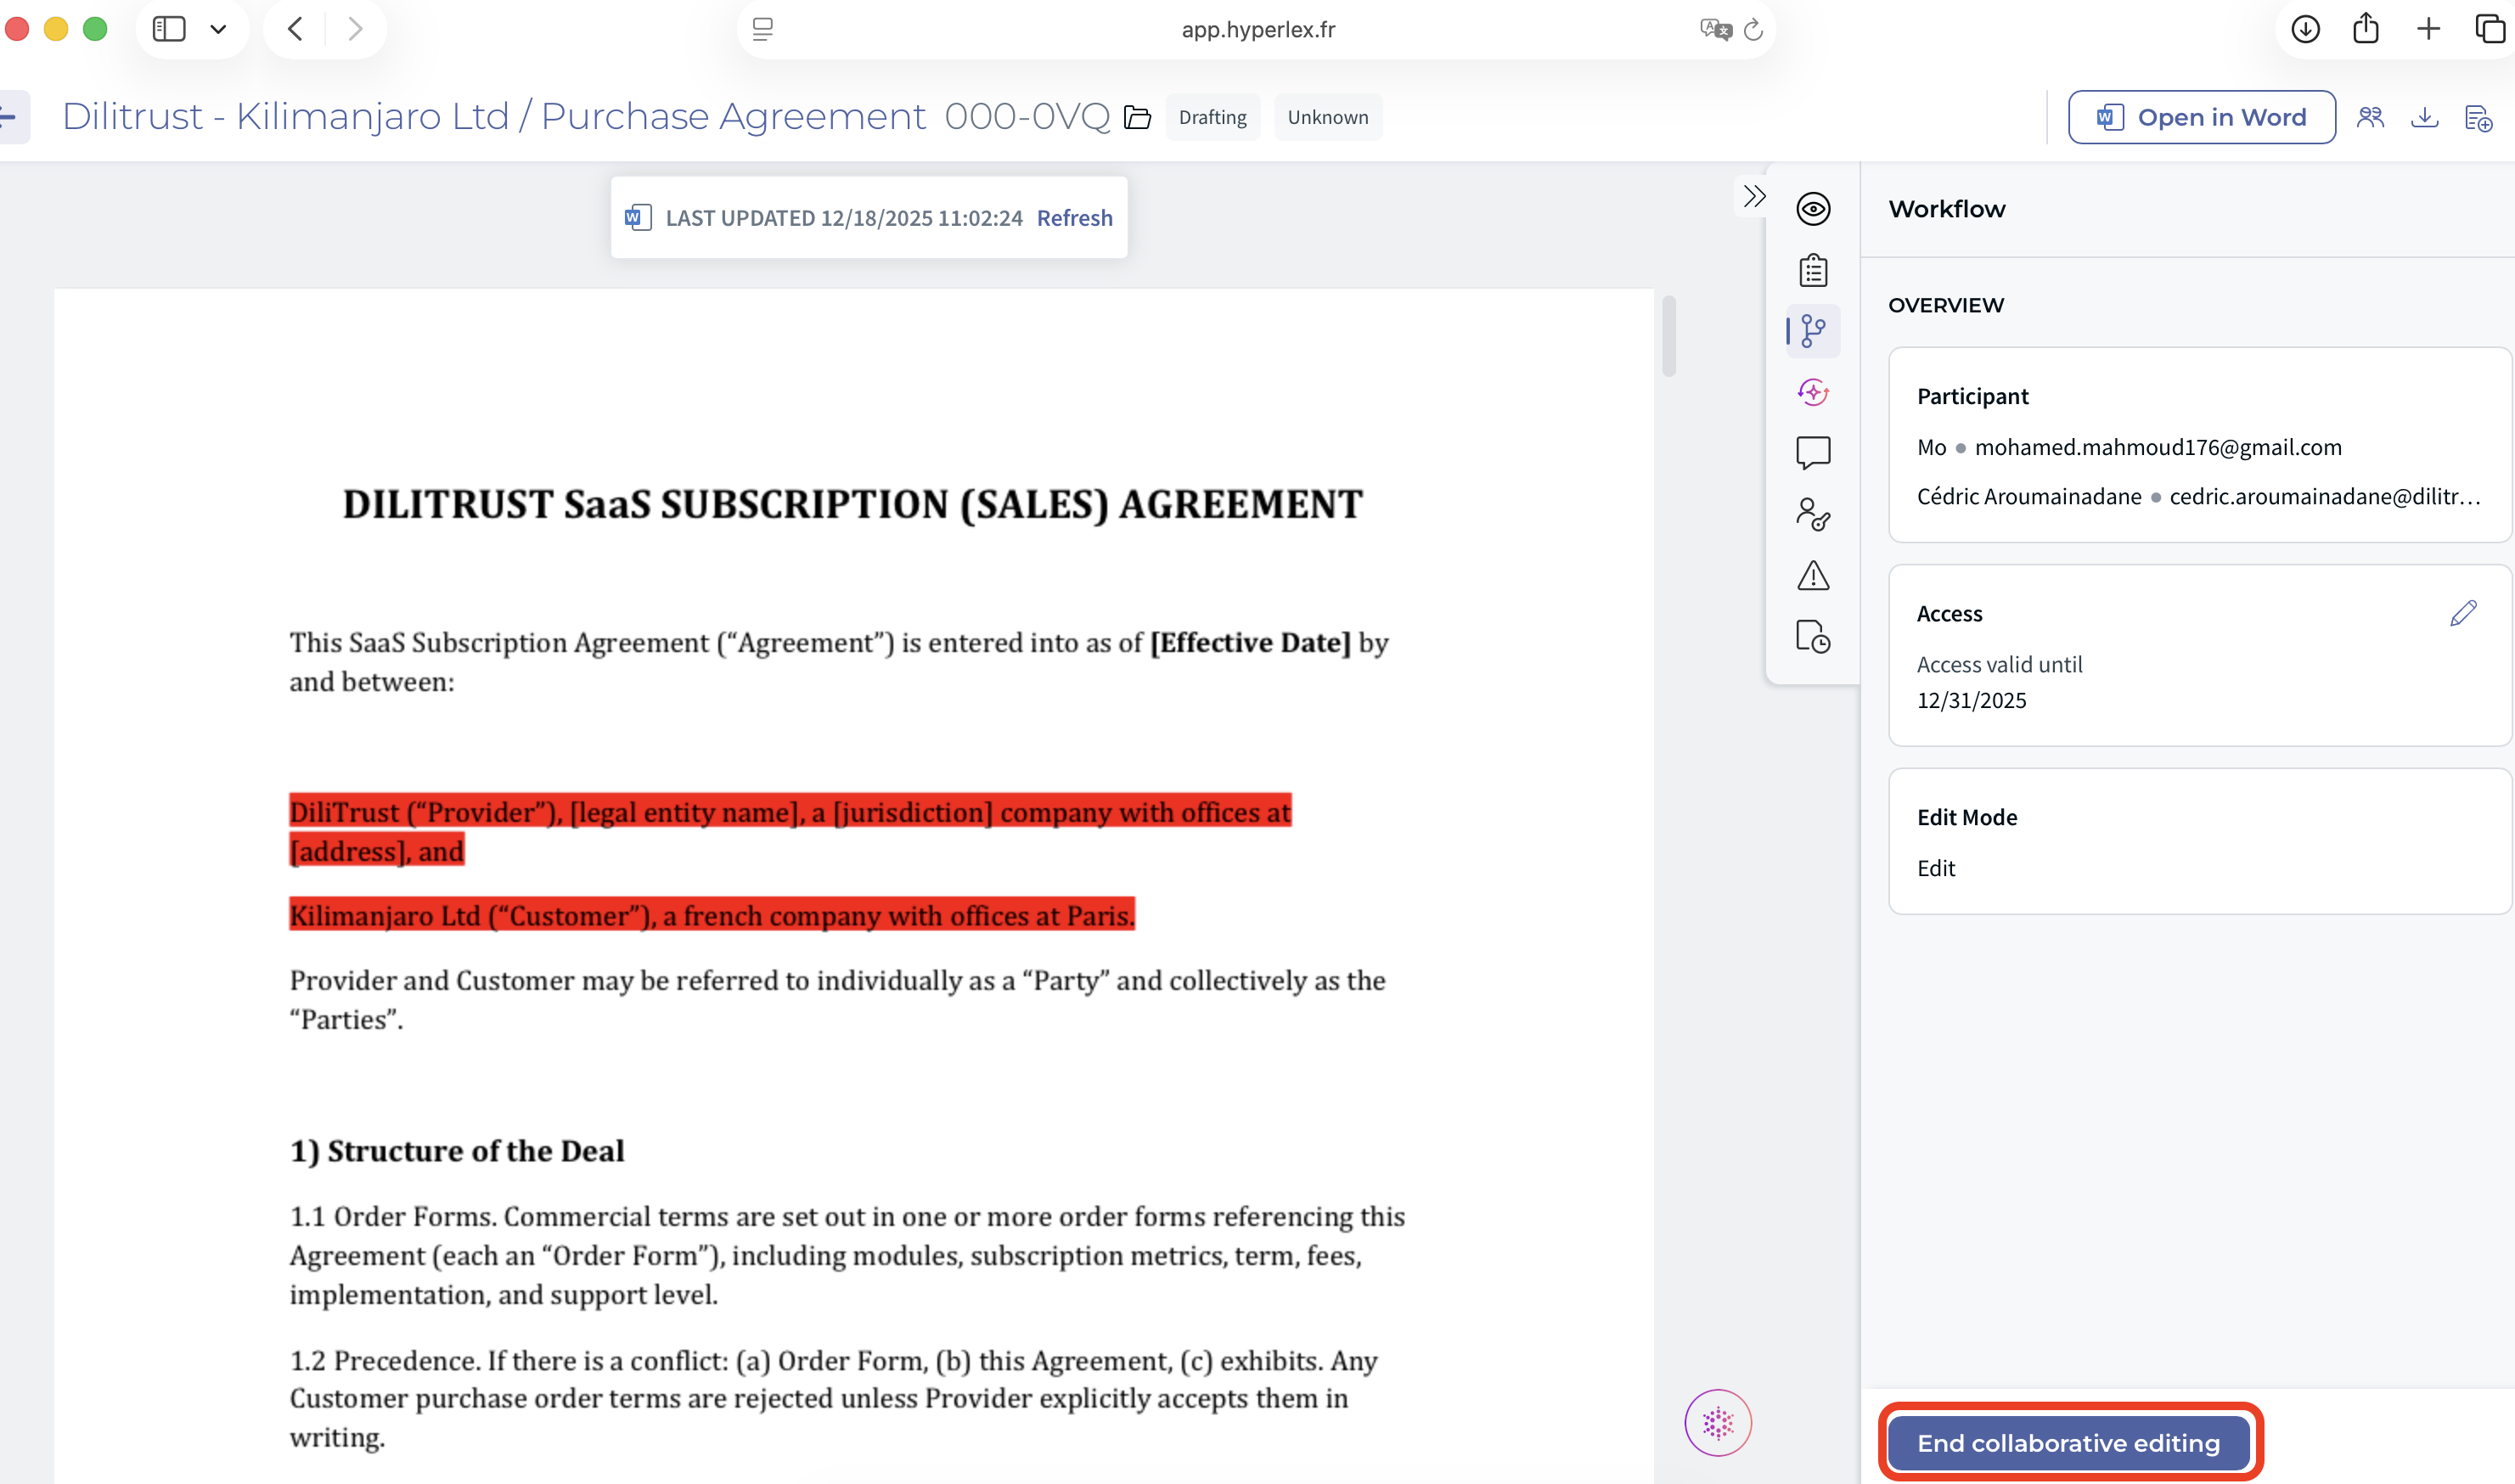2515x1484 pixels.
Task: Click End collaborative editing button
Action: coord(2068,1442)
